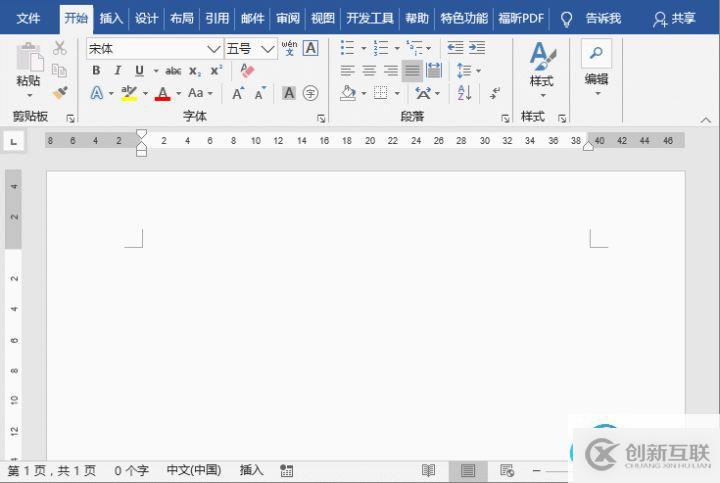This screenshot has height=483, width=720.
Task: Open the 布局 ribbon tab
Action: (181, 18)
